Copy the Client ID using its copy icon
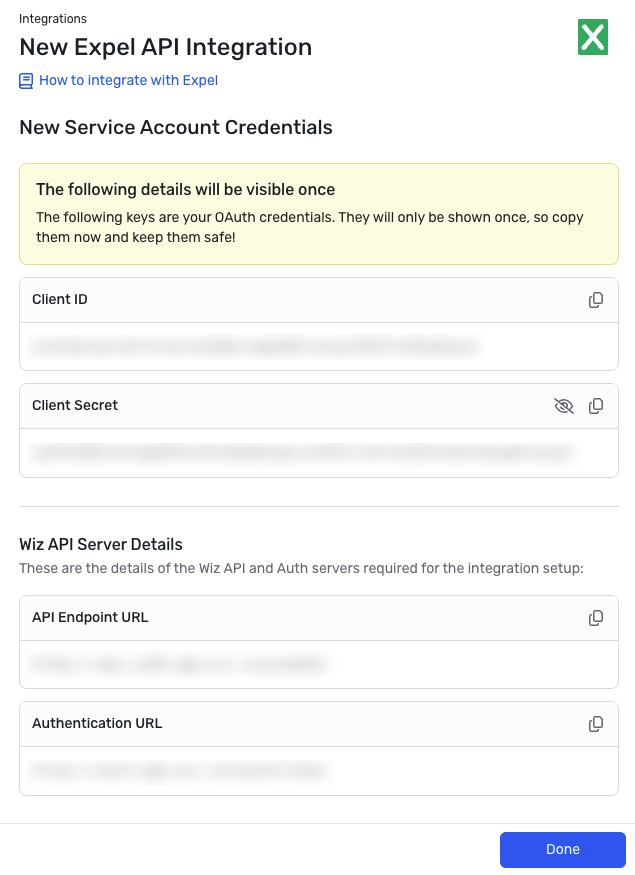Screen dimensions: 635x875 596,299
